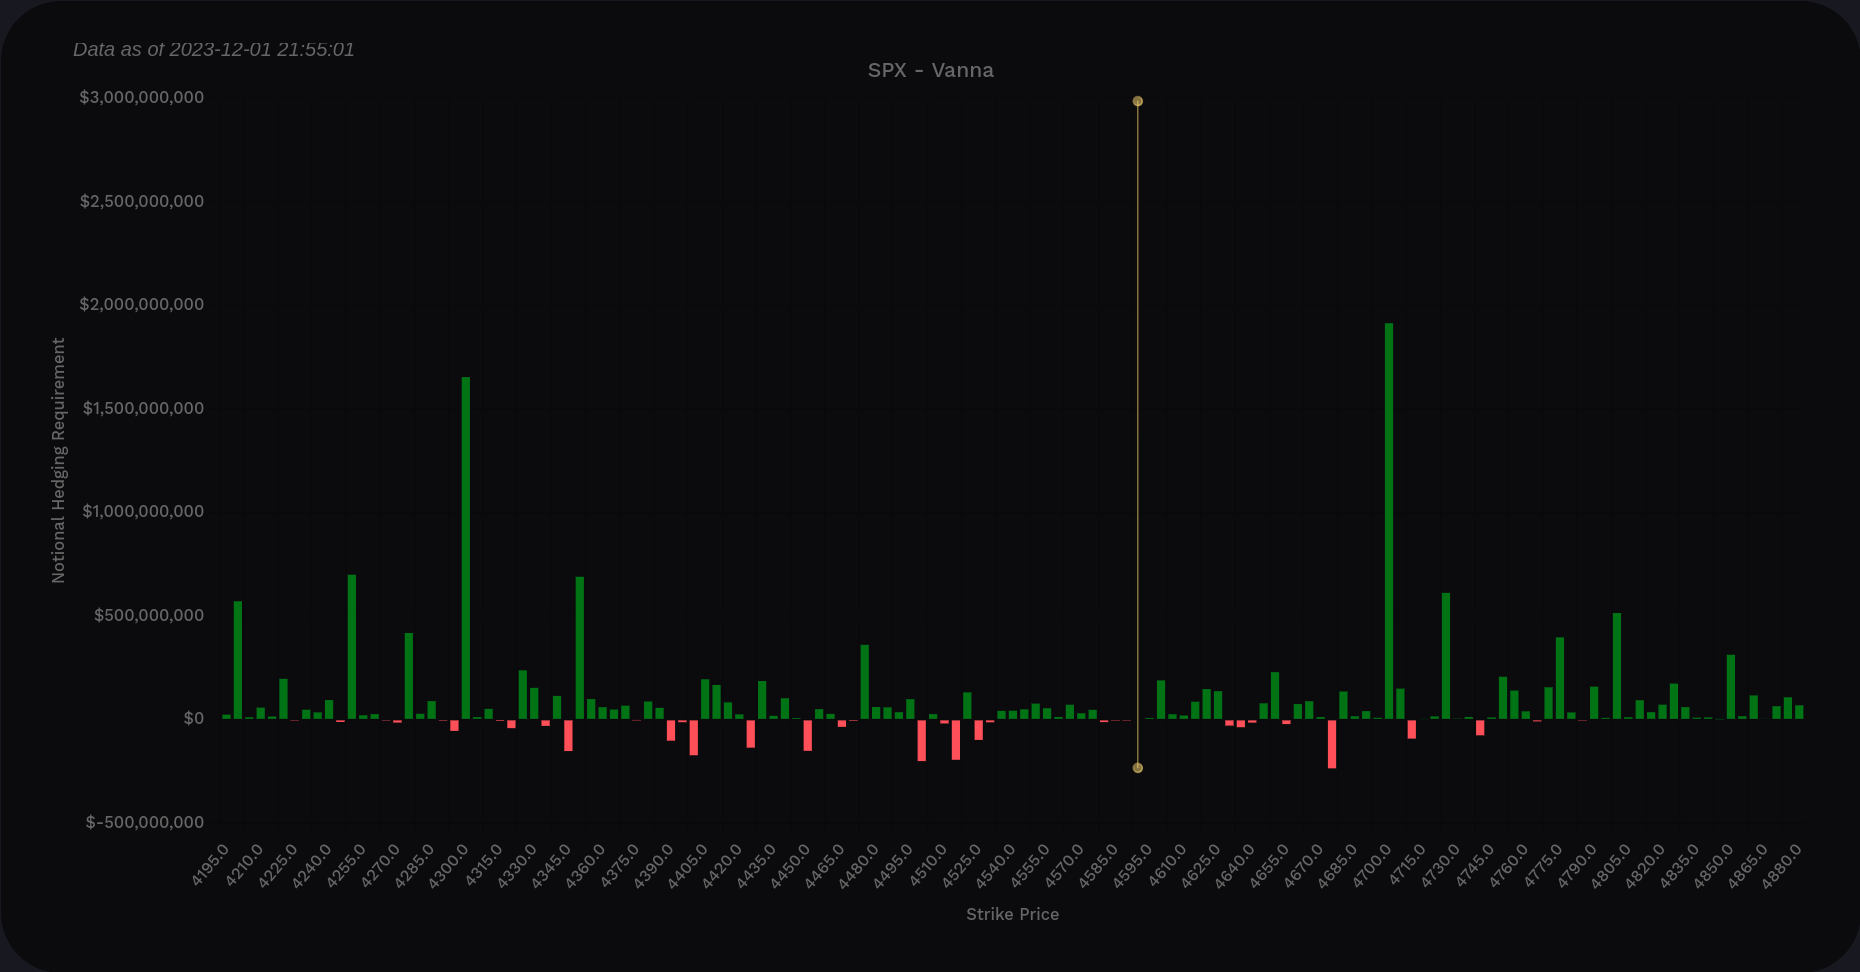1860x972 pixels.
Task: Click the tall green bar at the 4300 strike
Action: point(466,548)
